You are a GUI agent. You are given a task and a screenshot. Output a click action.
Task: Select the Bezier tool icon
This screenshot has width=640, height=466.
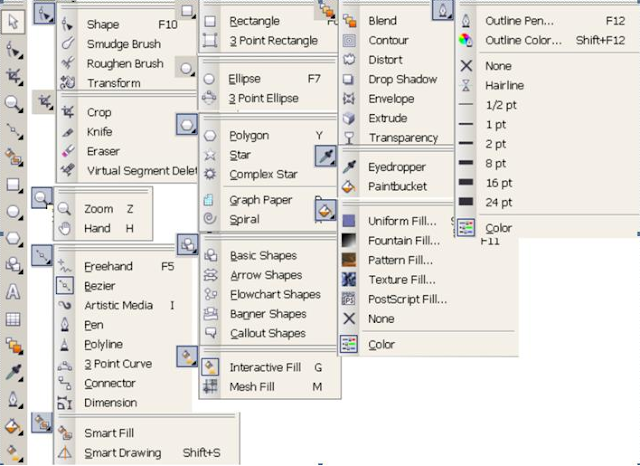(x=65, y=286)
